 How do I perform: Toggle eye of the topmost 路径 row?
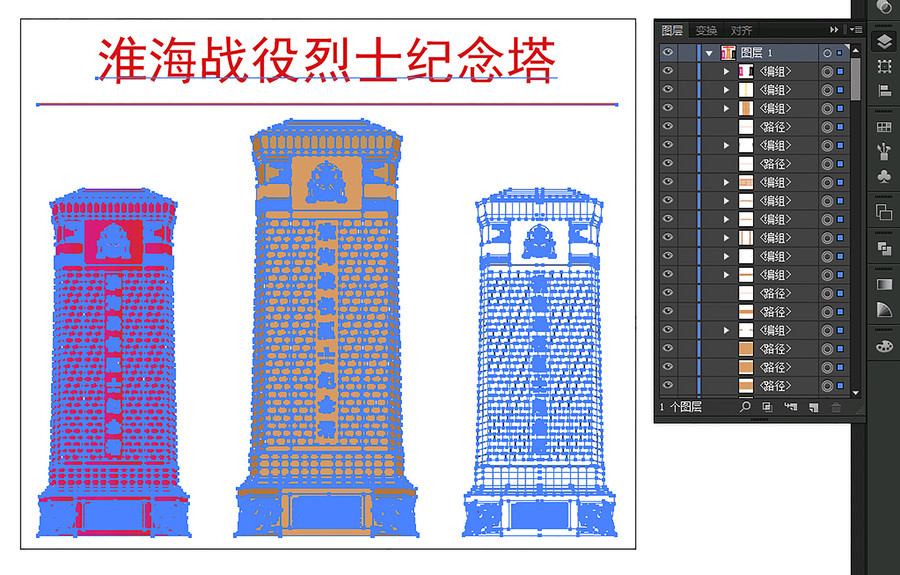[x=668, y=126]
